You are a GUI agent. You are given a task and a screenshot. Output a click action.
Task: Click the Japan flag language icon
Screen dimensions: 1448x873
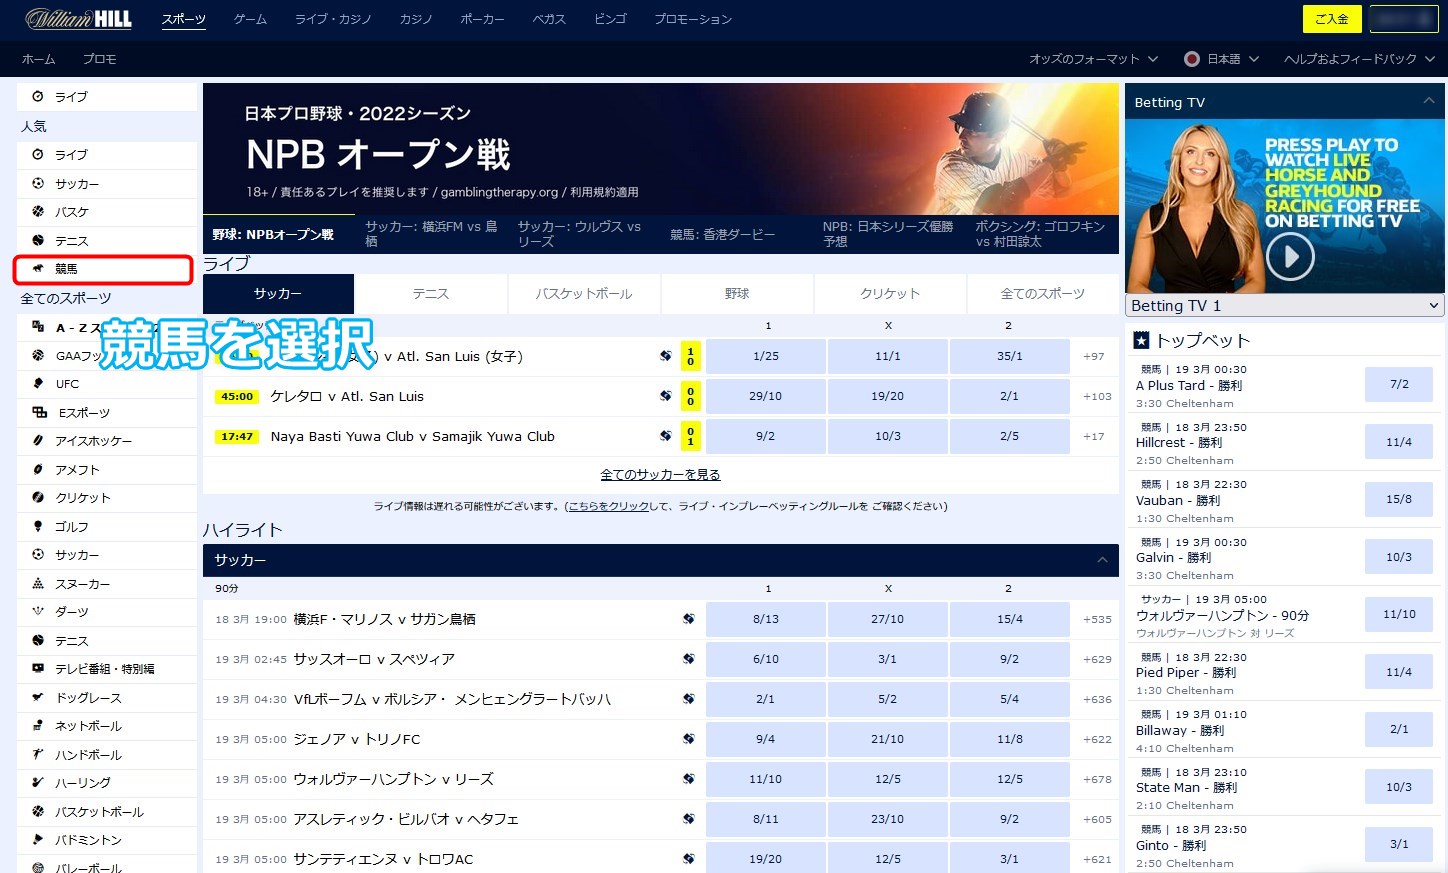(x=1191, y=59)
